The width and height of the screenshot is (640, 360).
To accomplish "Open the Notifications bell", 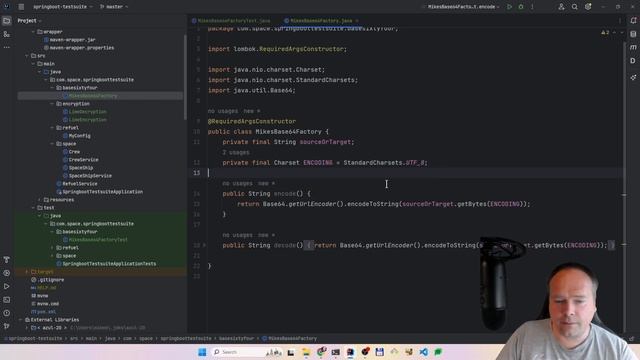I will tap(633, 20).
